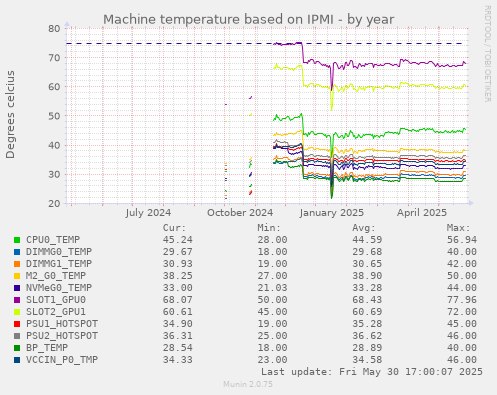This screenshot has width=497, height=395.
Task: Select the PSU1_HOTSPOT legend label
Action: tap(62, 324)
